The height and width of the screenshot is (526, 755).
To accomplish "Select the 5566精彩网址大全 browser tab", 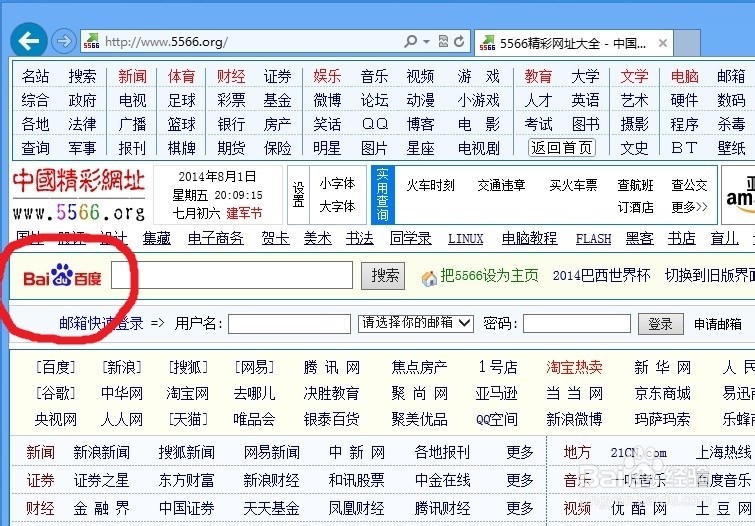I will (573, 43).
